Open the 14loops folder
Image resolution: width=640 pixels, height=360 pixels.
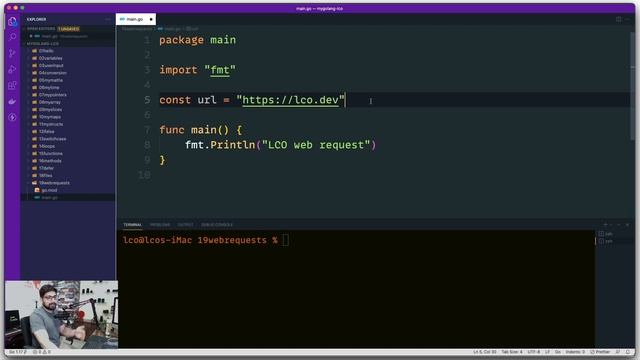(x=47, y=147)
